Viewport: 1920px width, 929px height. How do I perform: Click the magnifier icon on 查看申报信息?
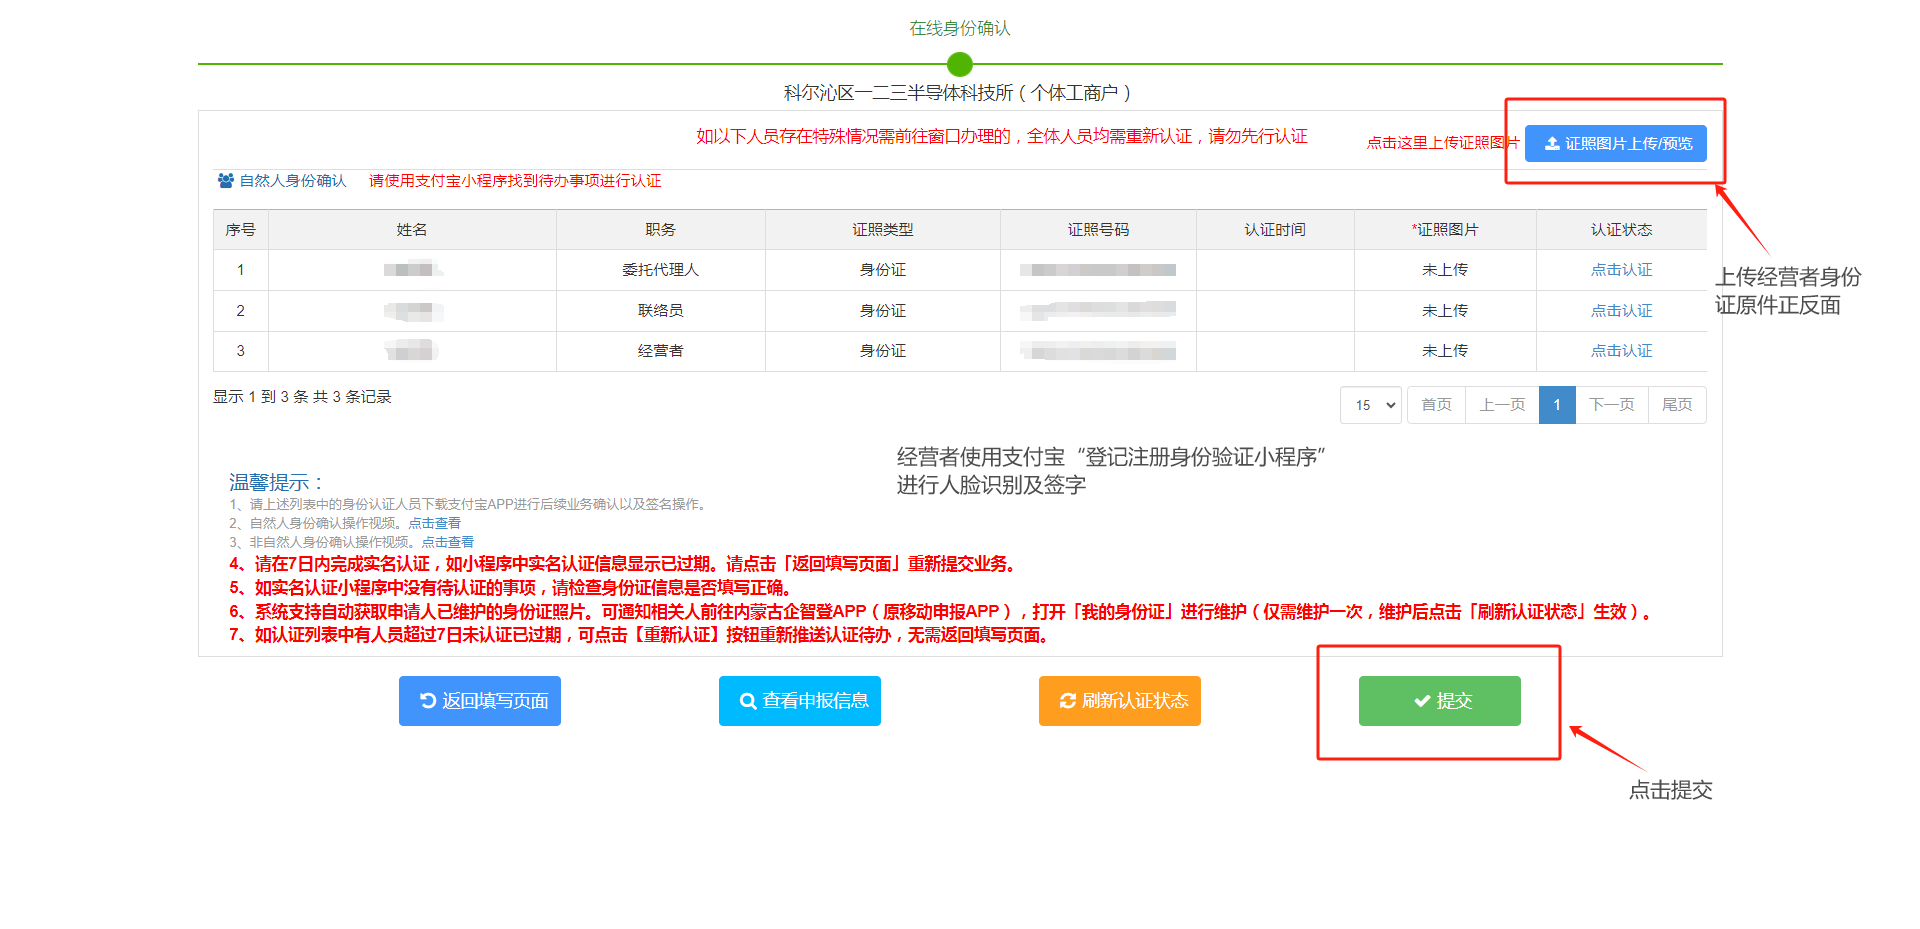coord(747,702)
